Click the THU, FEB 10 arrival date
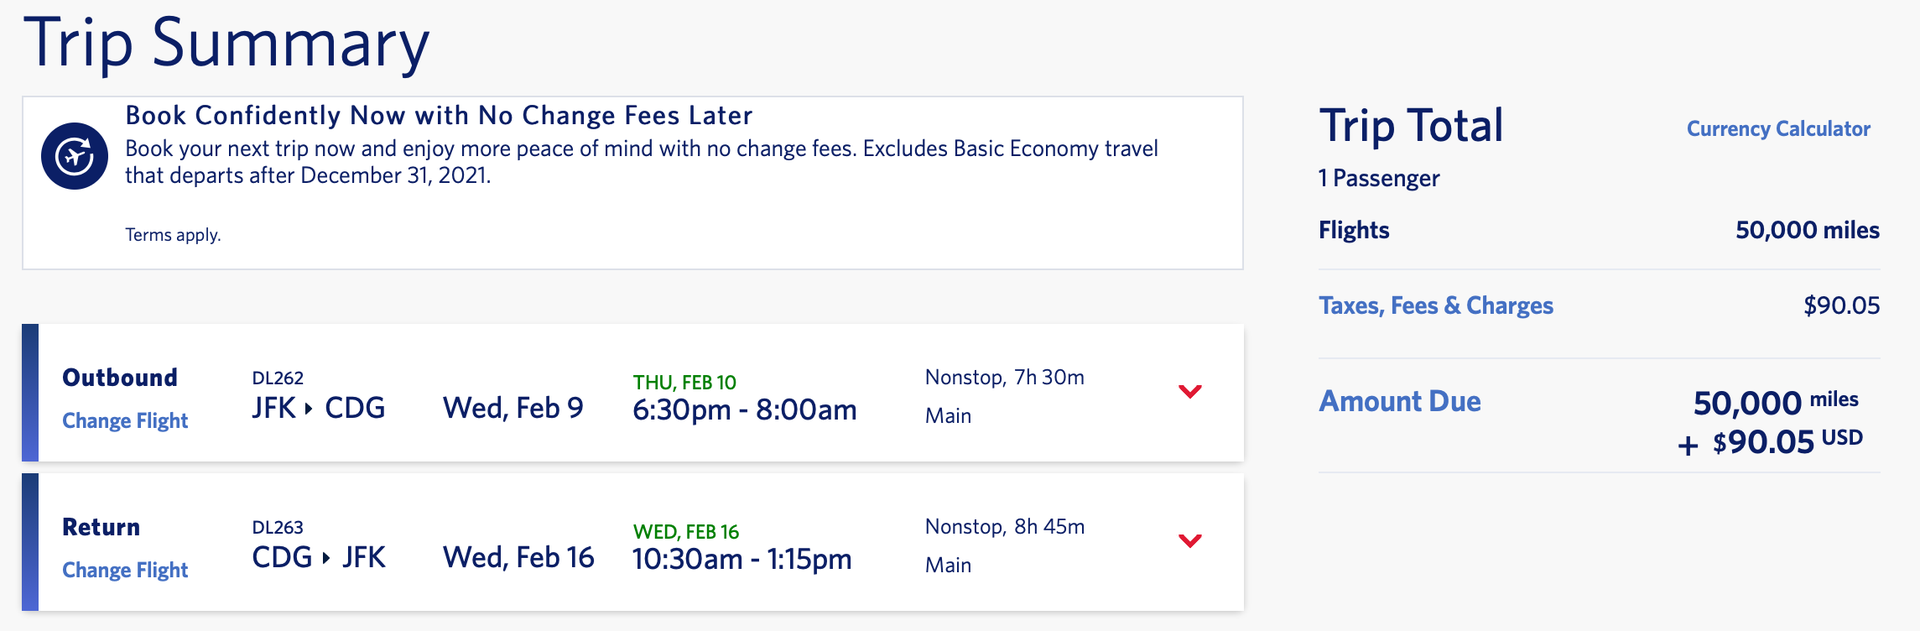The width and height of the screenshot is (1920, 631). [x=685, y=381]
